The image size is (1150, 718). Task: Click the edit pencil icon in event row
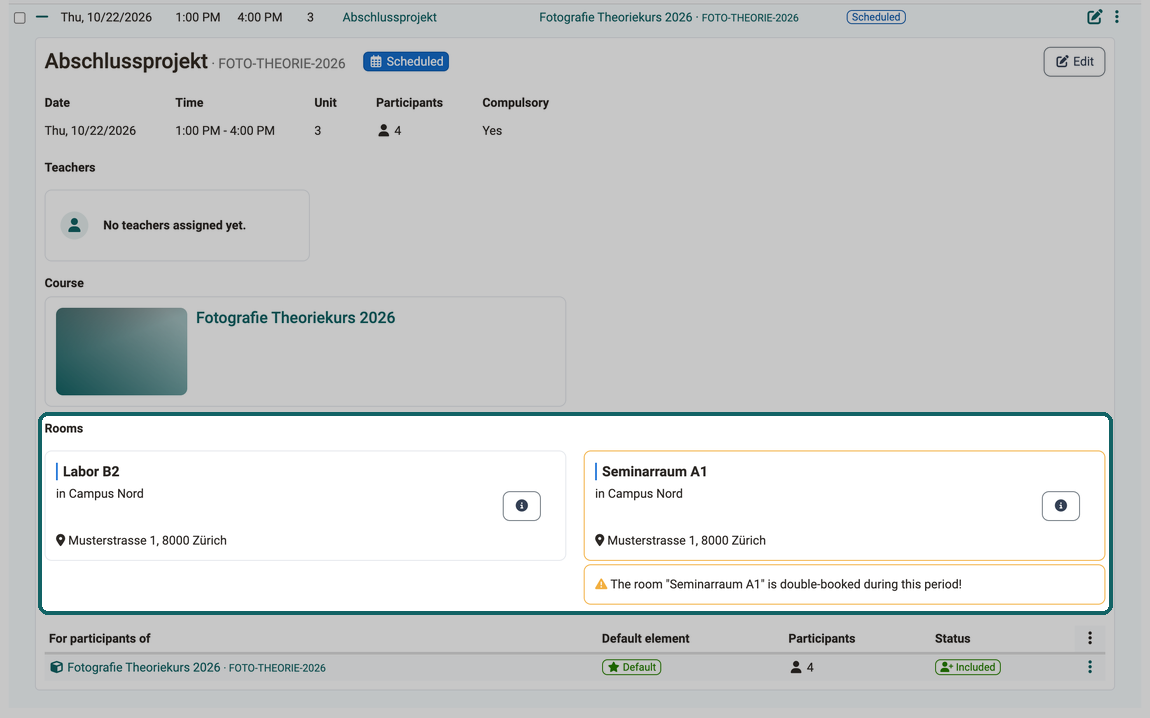1094,17
